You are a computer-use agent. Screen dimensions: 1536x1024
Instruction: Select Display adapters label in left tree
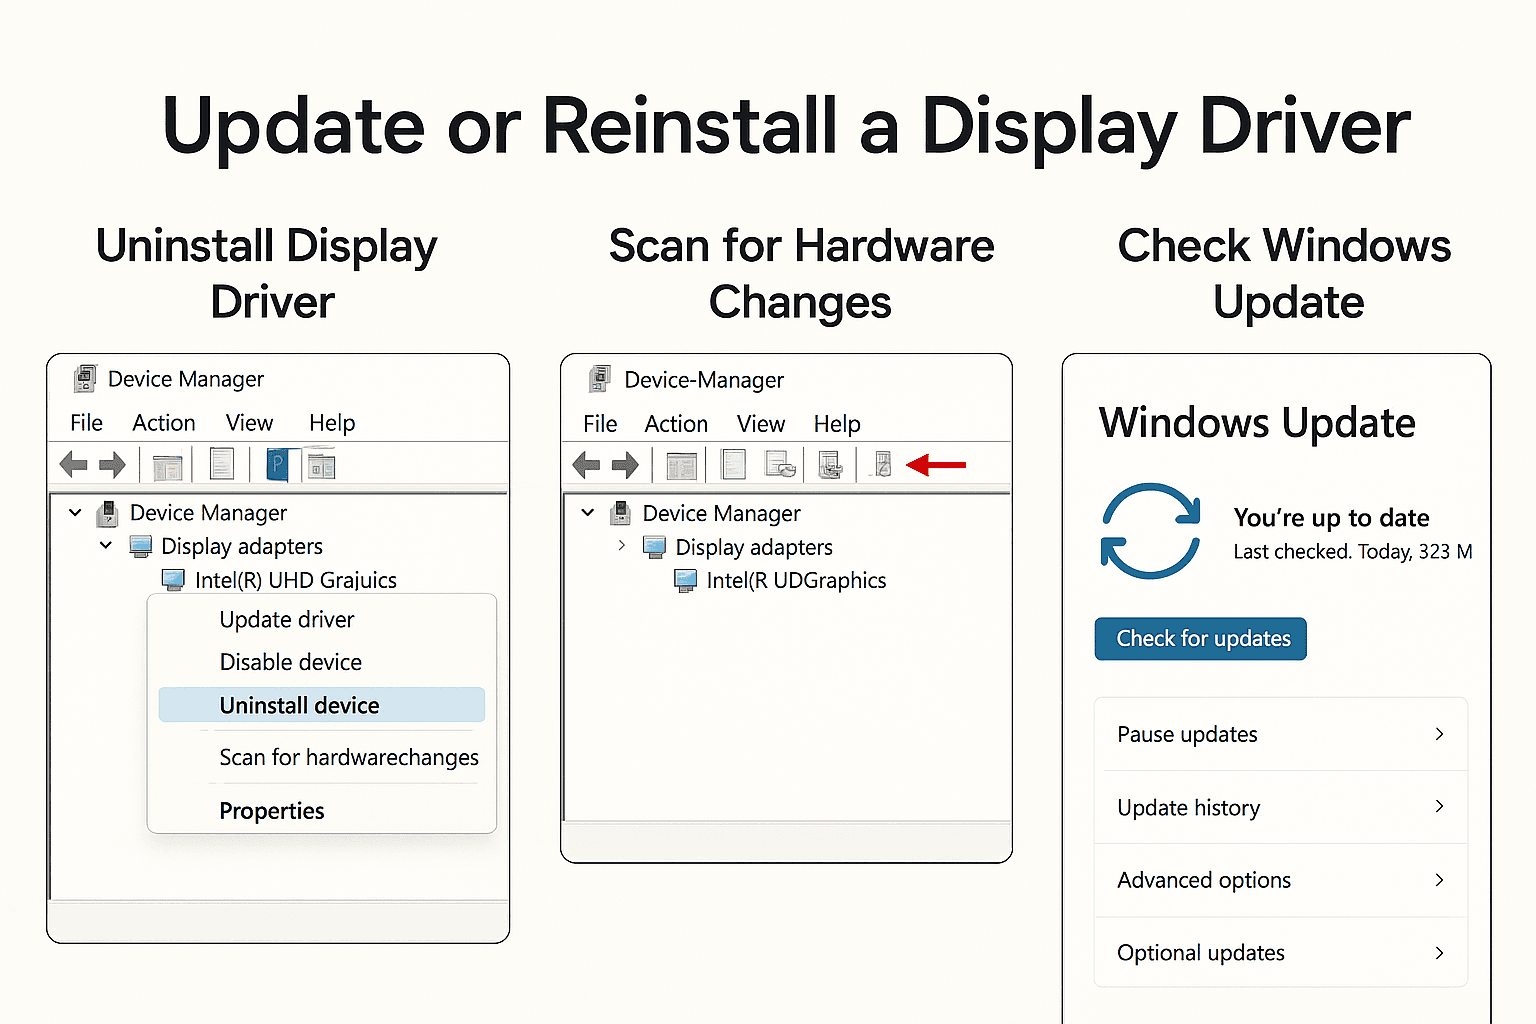[242, 547]
